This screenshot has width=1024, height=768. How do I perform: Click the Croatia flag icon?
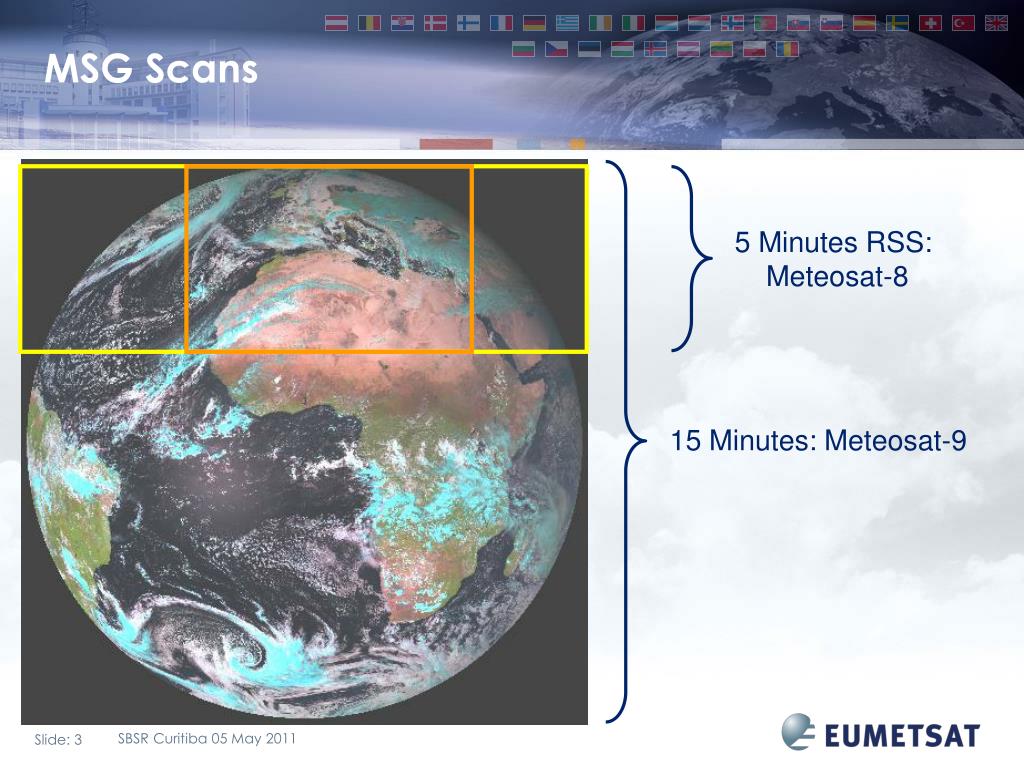click(402, 24)
